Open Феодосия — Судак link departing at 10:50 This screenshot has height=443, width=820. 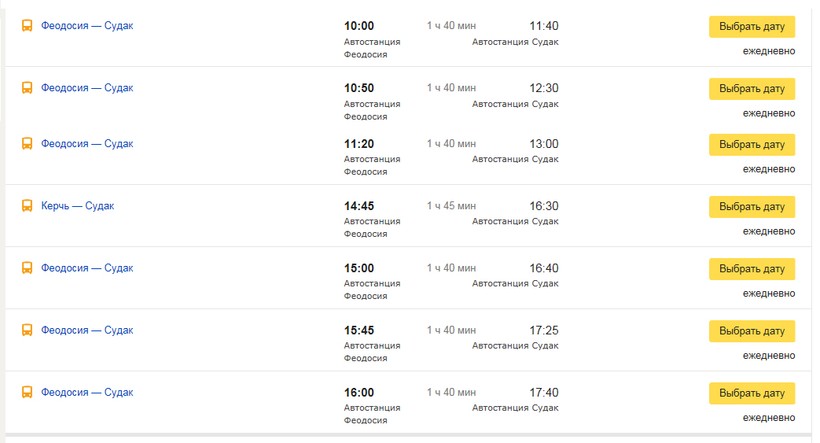pyautogui.click(x=87, y=88)
